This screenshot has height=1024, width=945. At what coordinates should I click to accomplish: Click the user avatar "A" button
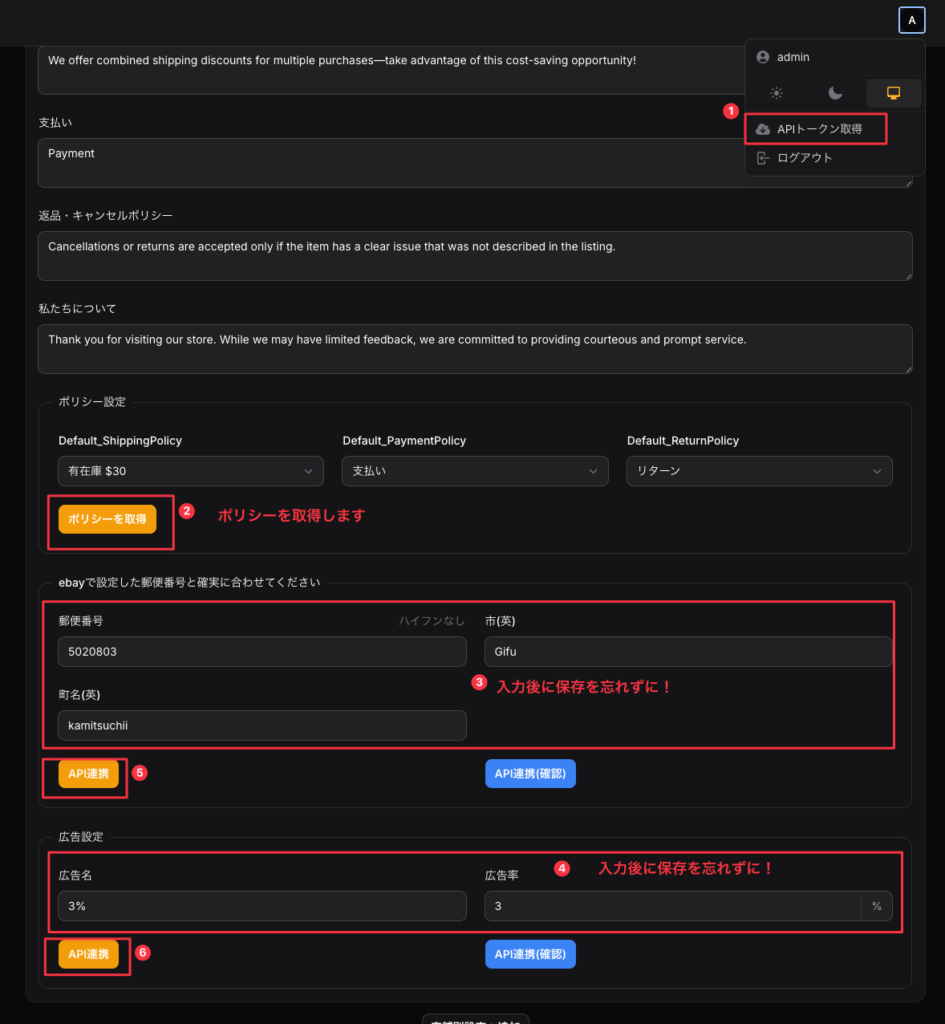pos(911,20)
